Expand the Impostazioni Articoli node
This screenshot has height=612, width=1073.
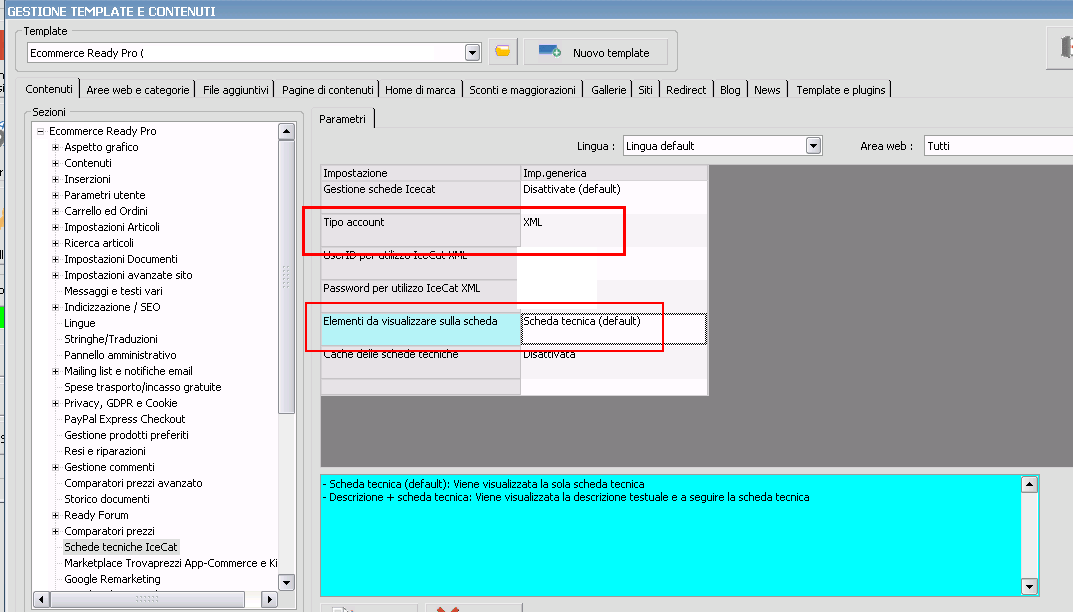(x=55, y=227)
